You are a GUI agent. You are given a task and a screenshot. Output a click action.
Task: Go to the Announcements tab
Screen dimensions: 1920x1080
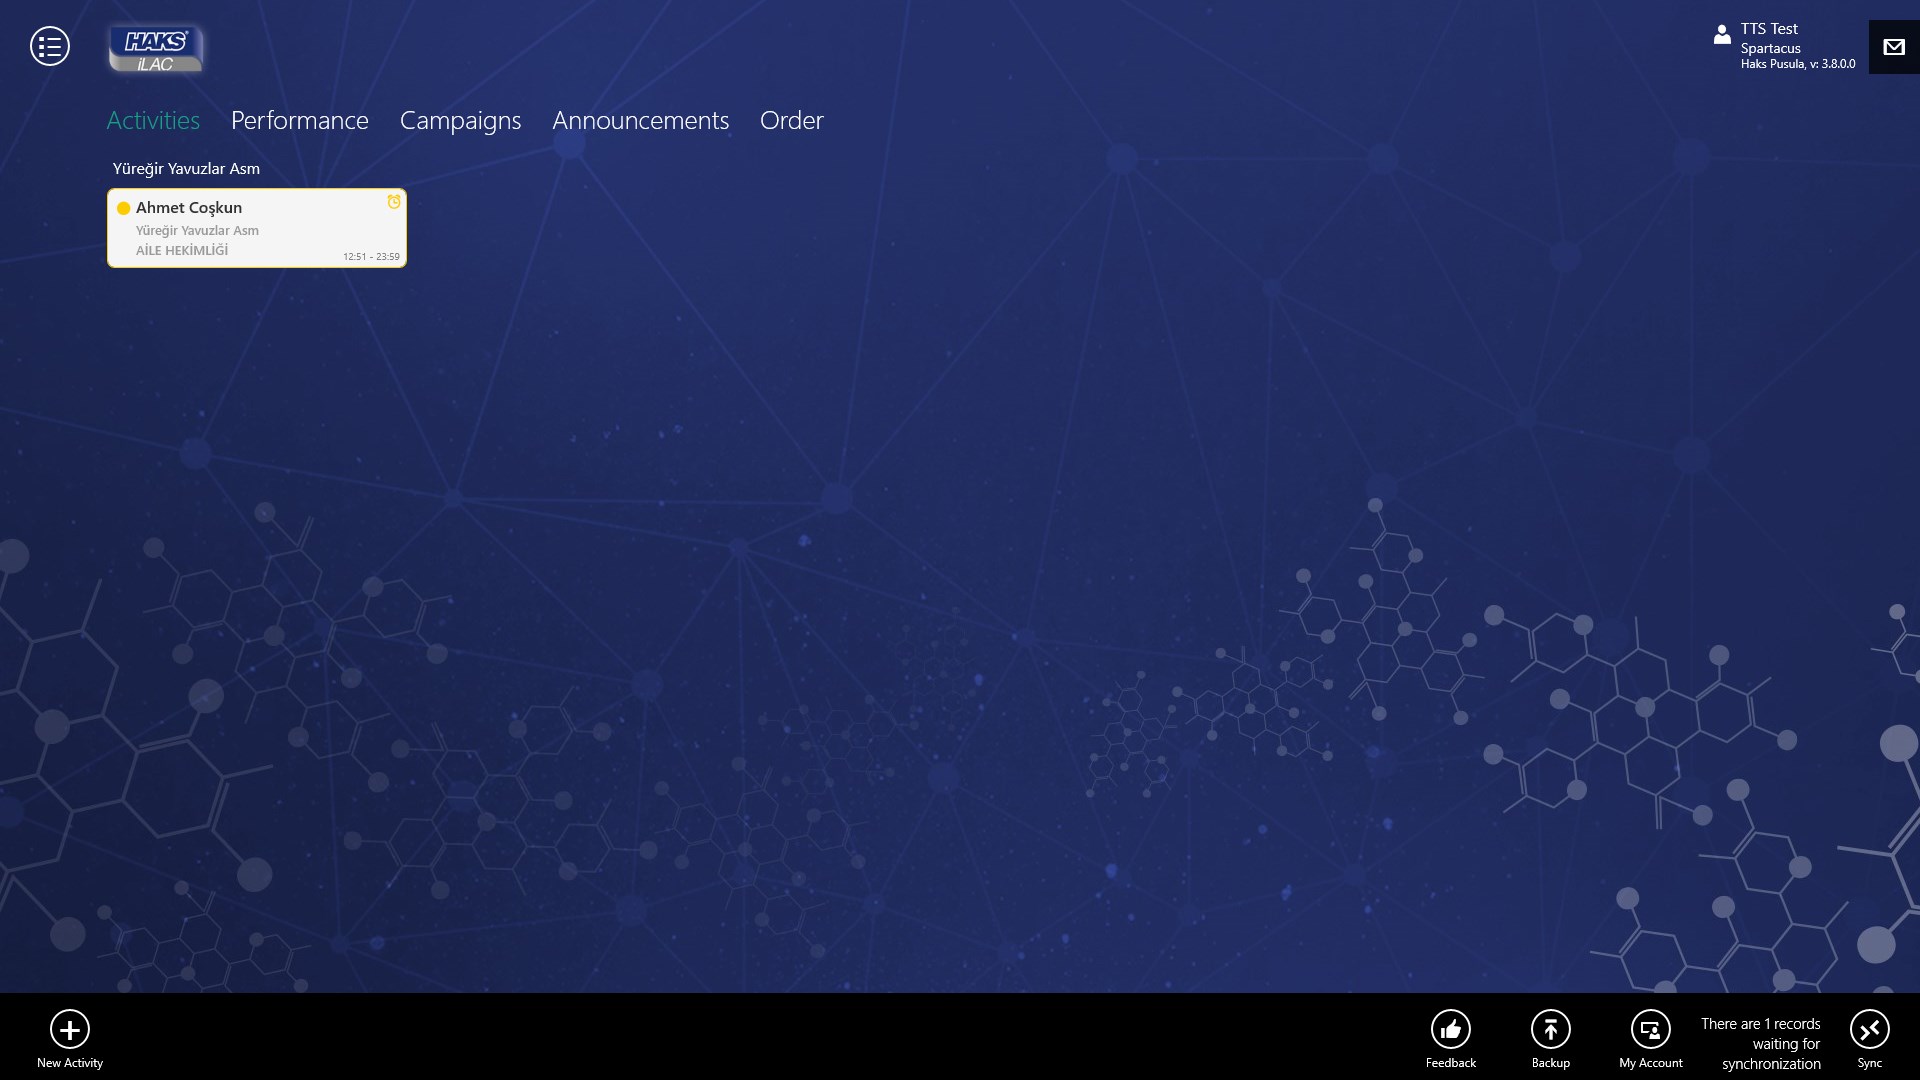coord(640,121)
